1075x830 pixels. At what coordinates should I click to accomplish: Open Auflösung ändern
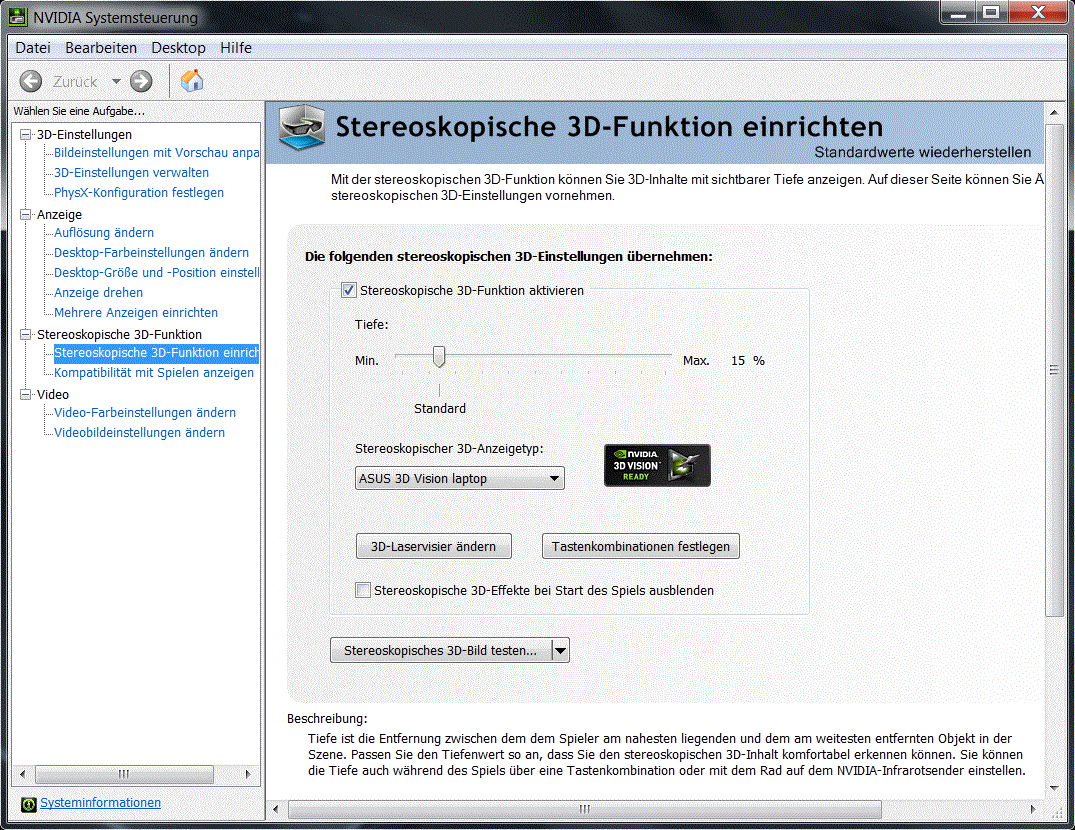pyautogui.click(x=104, y=232)
